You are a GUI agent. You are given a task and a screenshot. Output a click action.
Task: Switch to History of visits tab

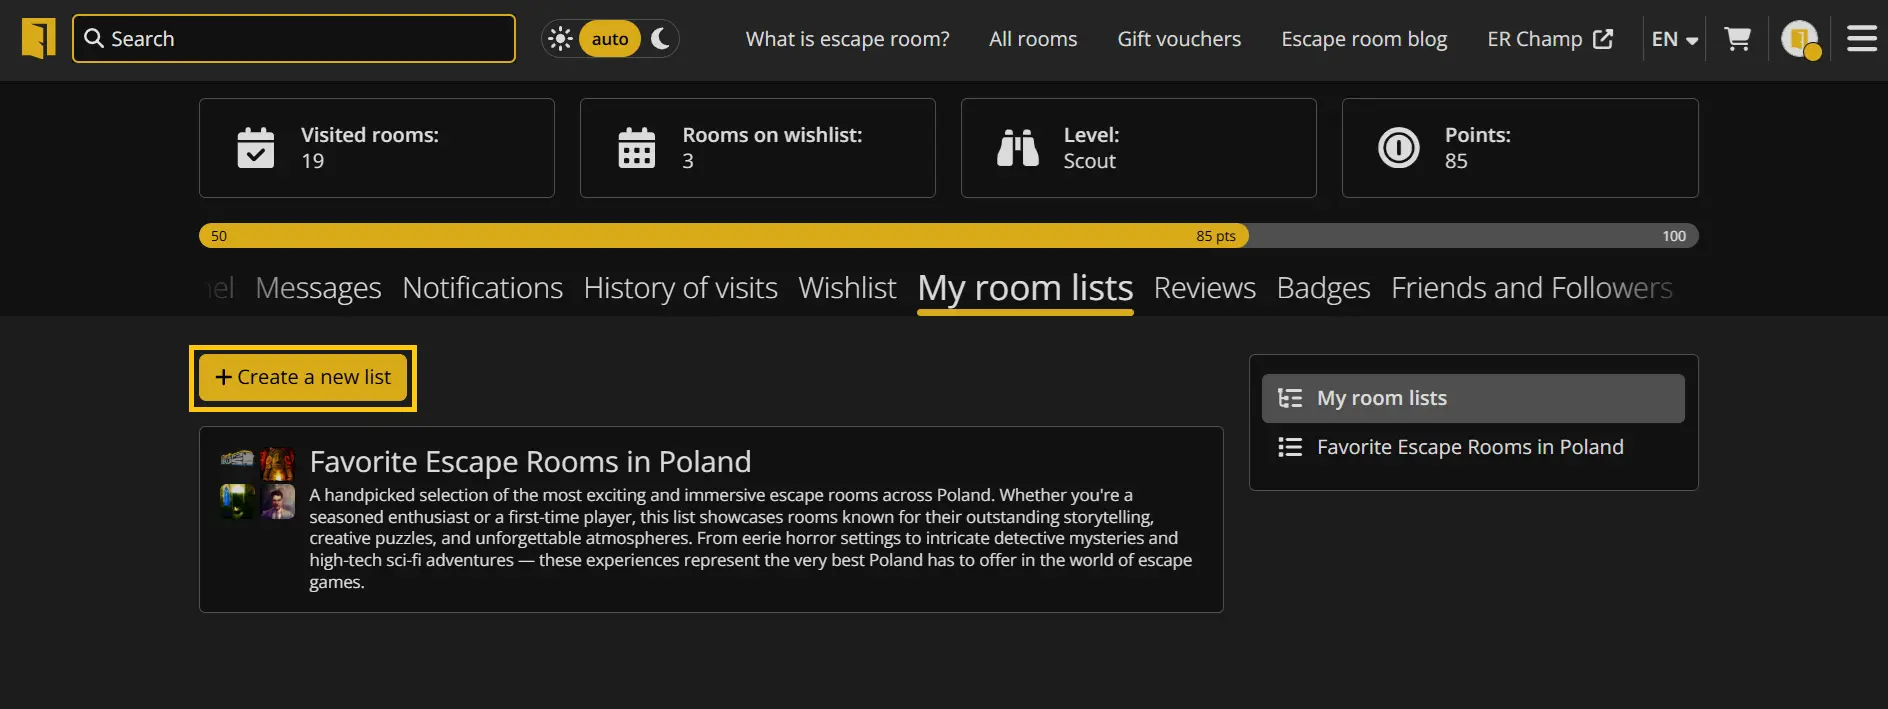pos(680,288)
